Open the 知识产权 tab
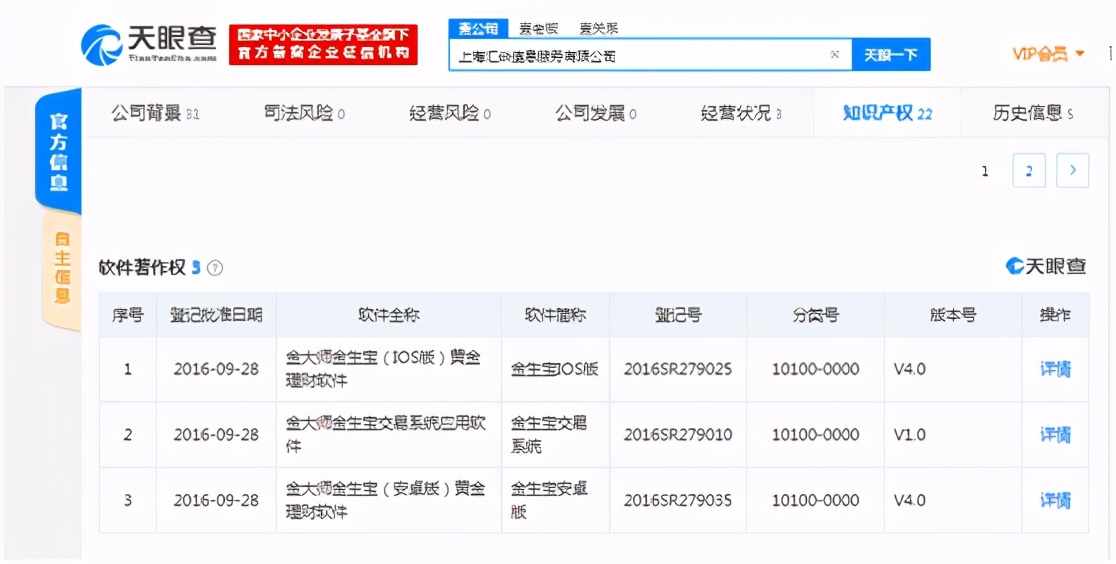This screenshot has width=1116, height=564. click(887, 113)
